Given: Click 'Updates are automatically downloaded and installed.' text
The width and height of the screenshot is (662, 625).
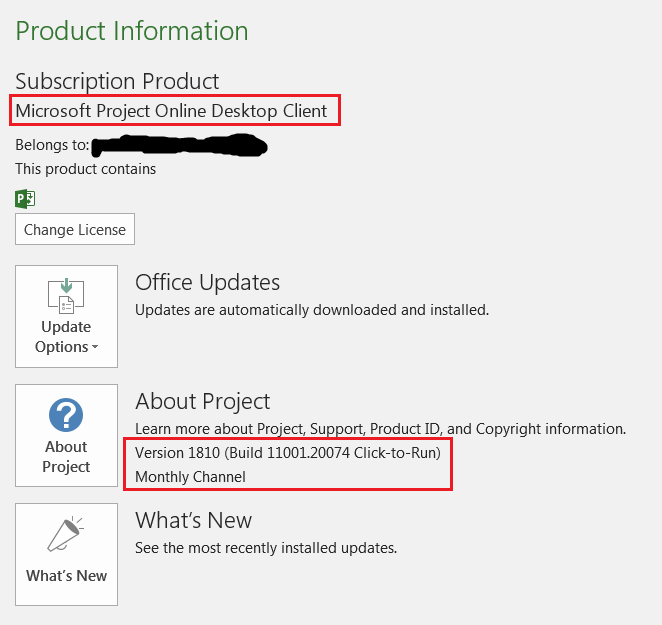Looking at the screenshot, I should coord(312,310).
